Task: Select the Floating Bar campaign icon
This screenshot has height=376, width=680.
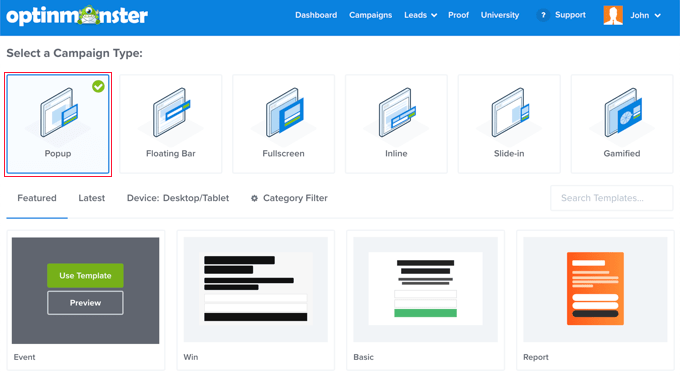Action: [171, 112]
